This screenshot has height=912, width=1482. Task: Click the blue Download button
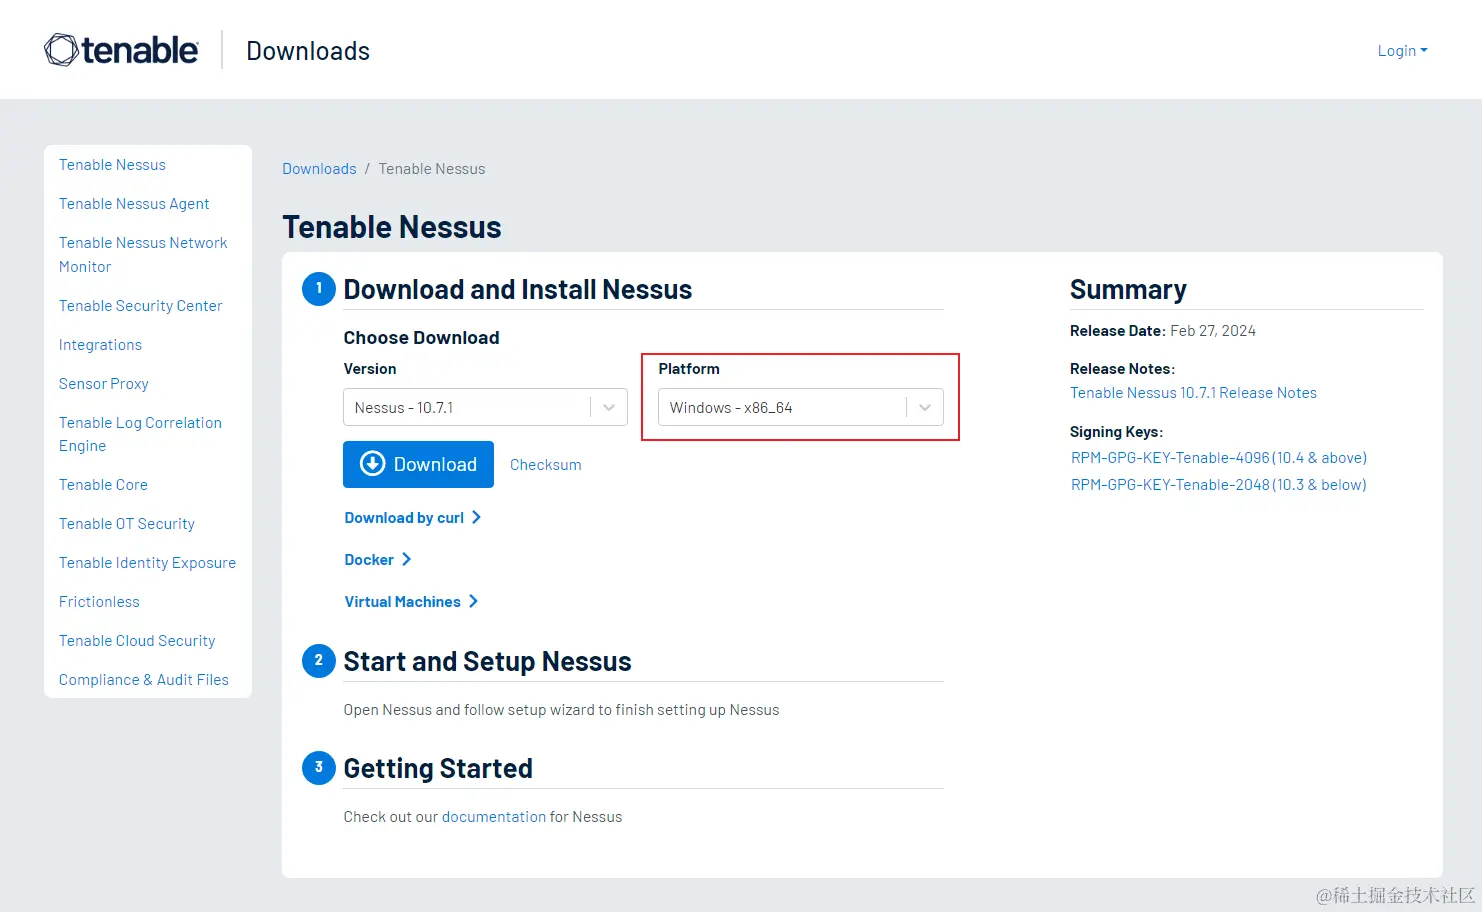(x=418, y=464)
